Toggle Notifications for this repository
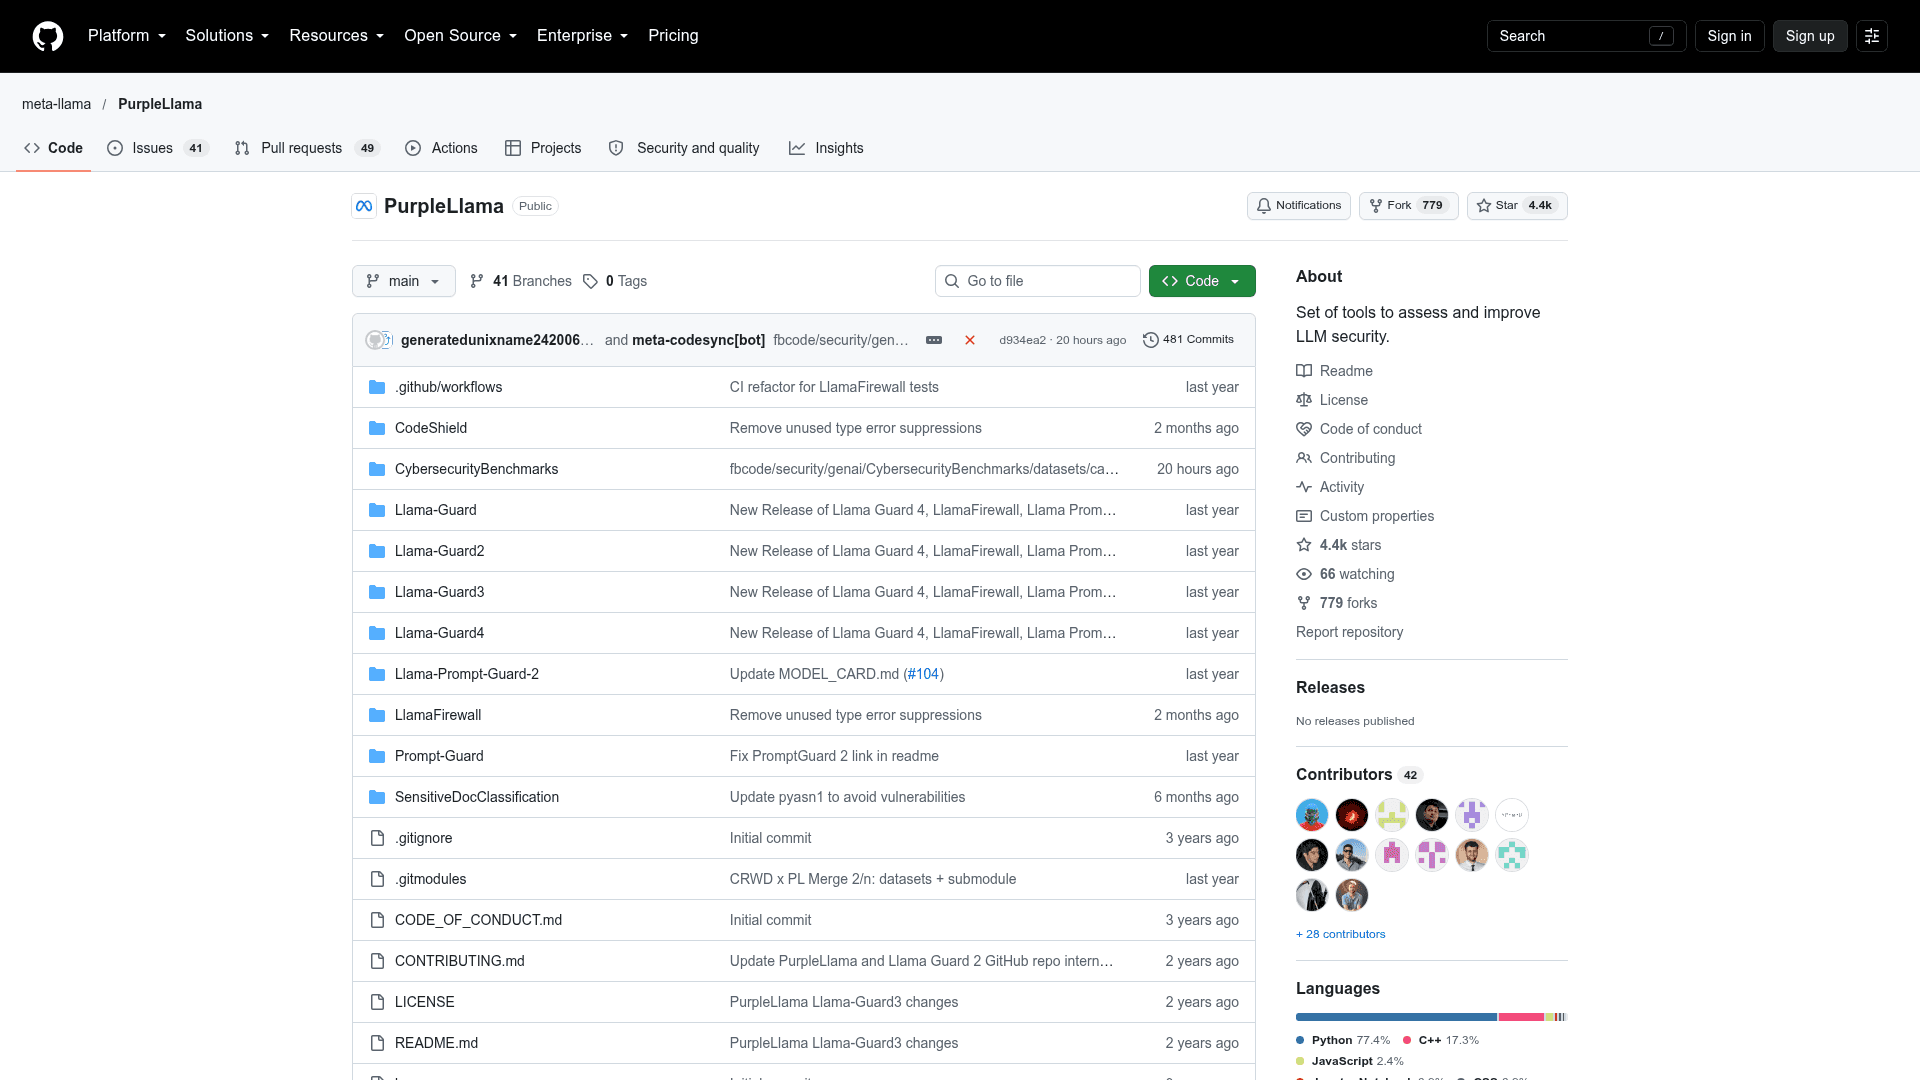The image size is (1920, 1080). point(1298,206)
